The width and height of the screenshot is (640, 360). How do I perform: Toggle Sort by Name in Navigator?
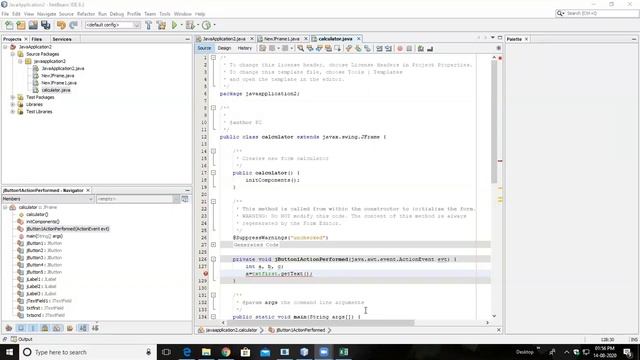(x=83, y=328)
